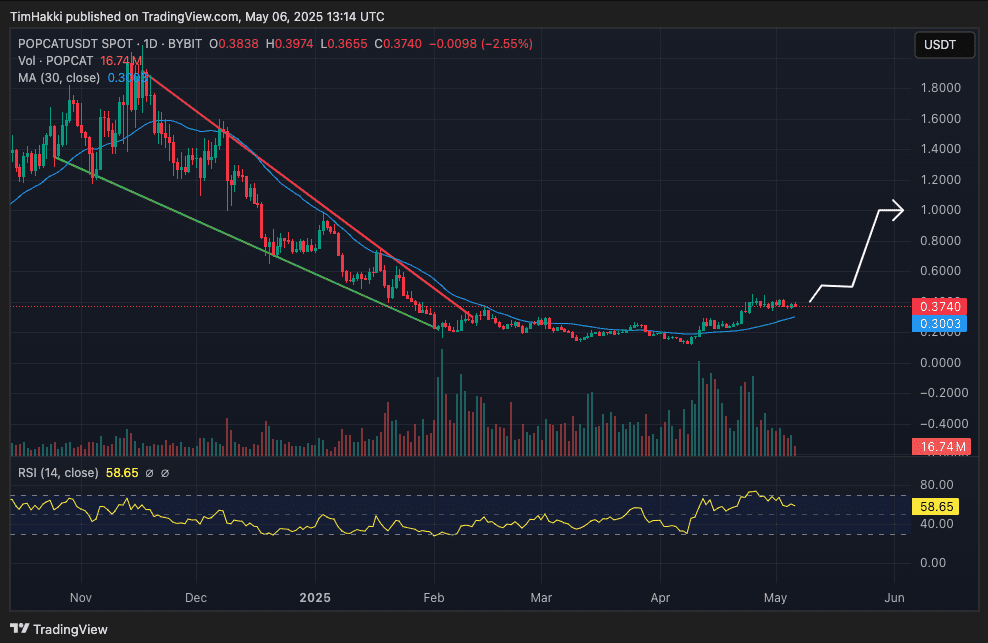Click the 2025 label on time axis
Viewport: 988px width, 643px height.
[x=316, y=597]
